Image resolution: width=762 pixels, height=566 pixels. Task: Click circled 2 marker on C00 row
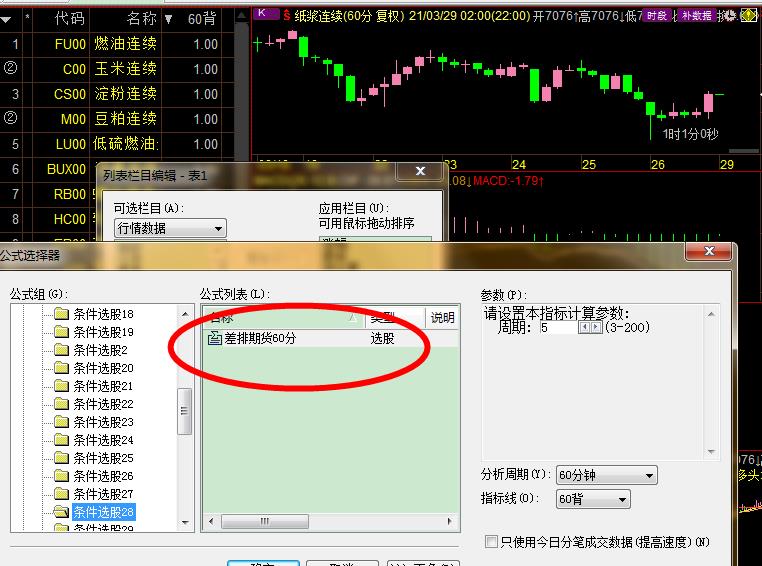[10, 67]
